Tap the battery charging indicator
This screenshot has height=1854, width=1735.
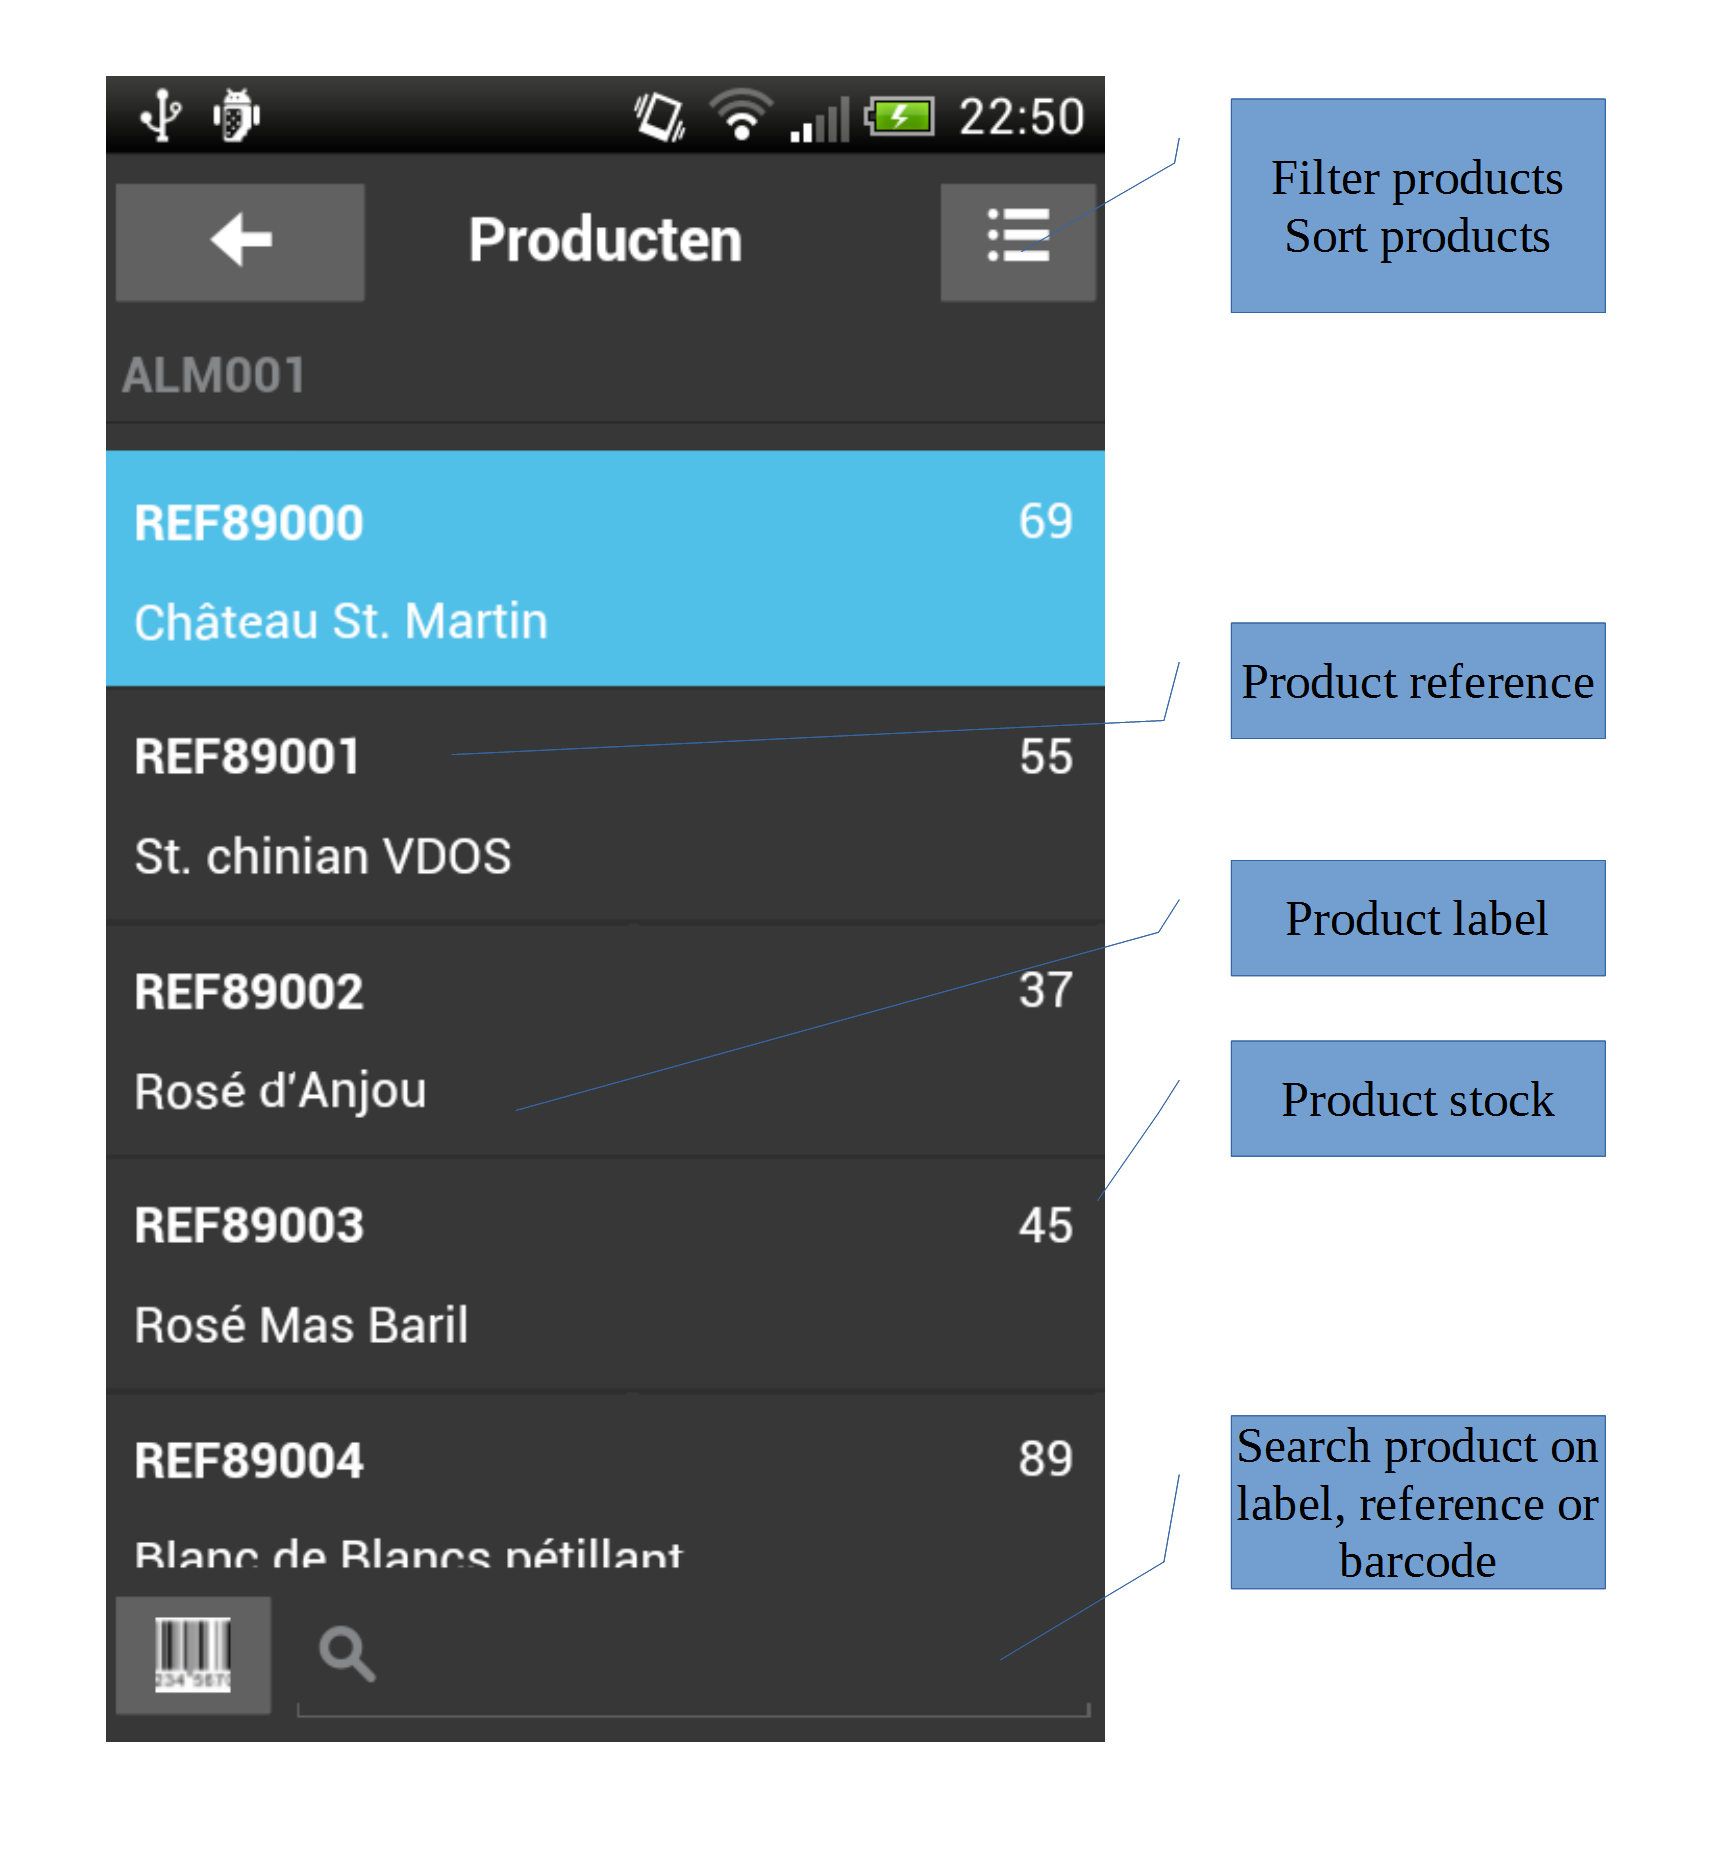pos(900,117)
